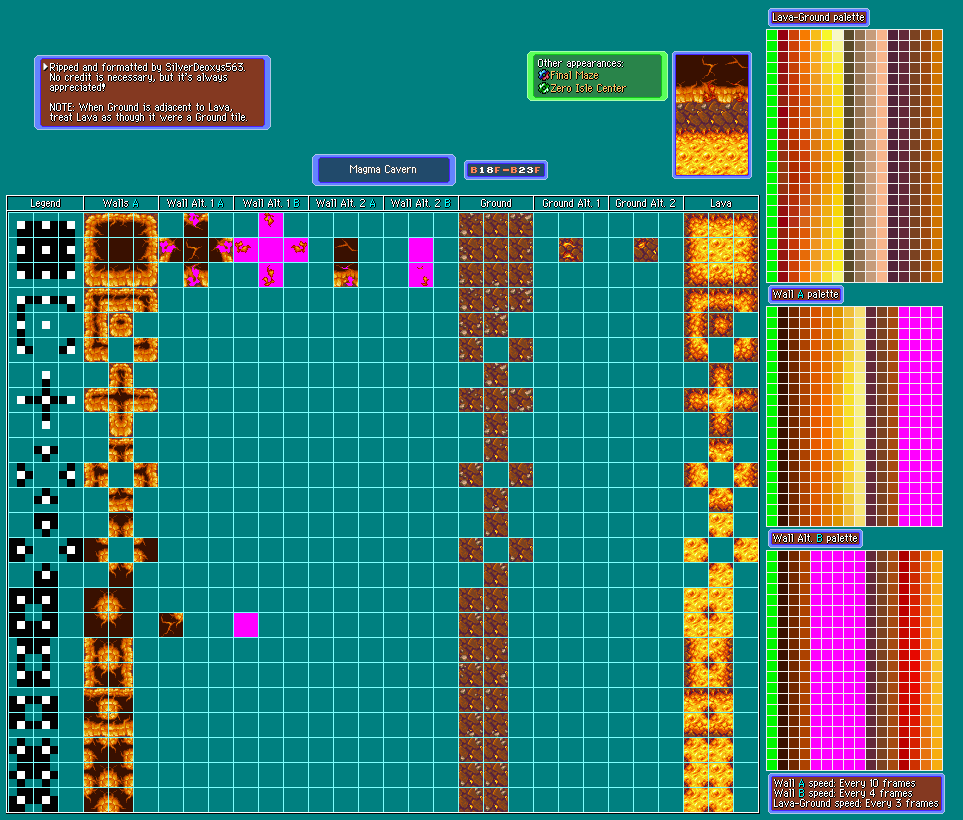
Task: Click the 'Ripped and formatted by SilverDeoxys563' line
Action: click(147, 67)
